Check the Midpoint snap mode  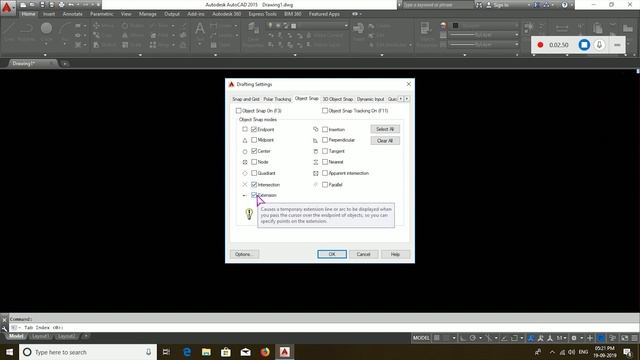(254, 140)
